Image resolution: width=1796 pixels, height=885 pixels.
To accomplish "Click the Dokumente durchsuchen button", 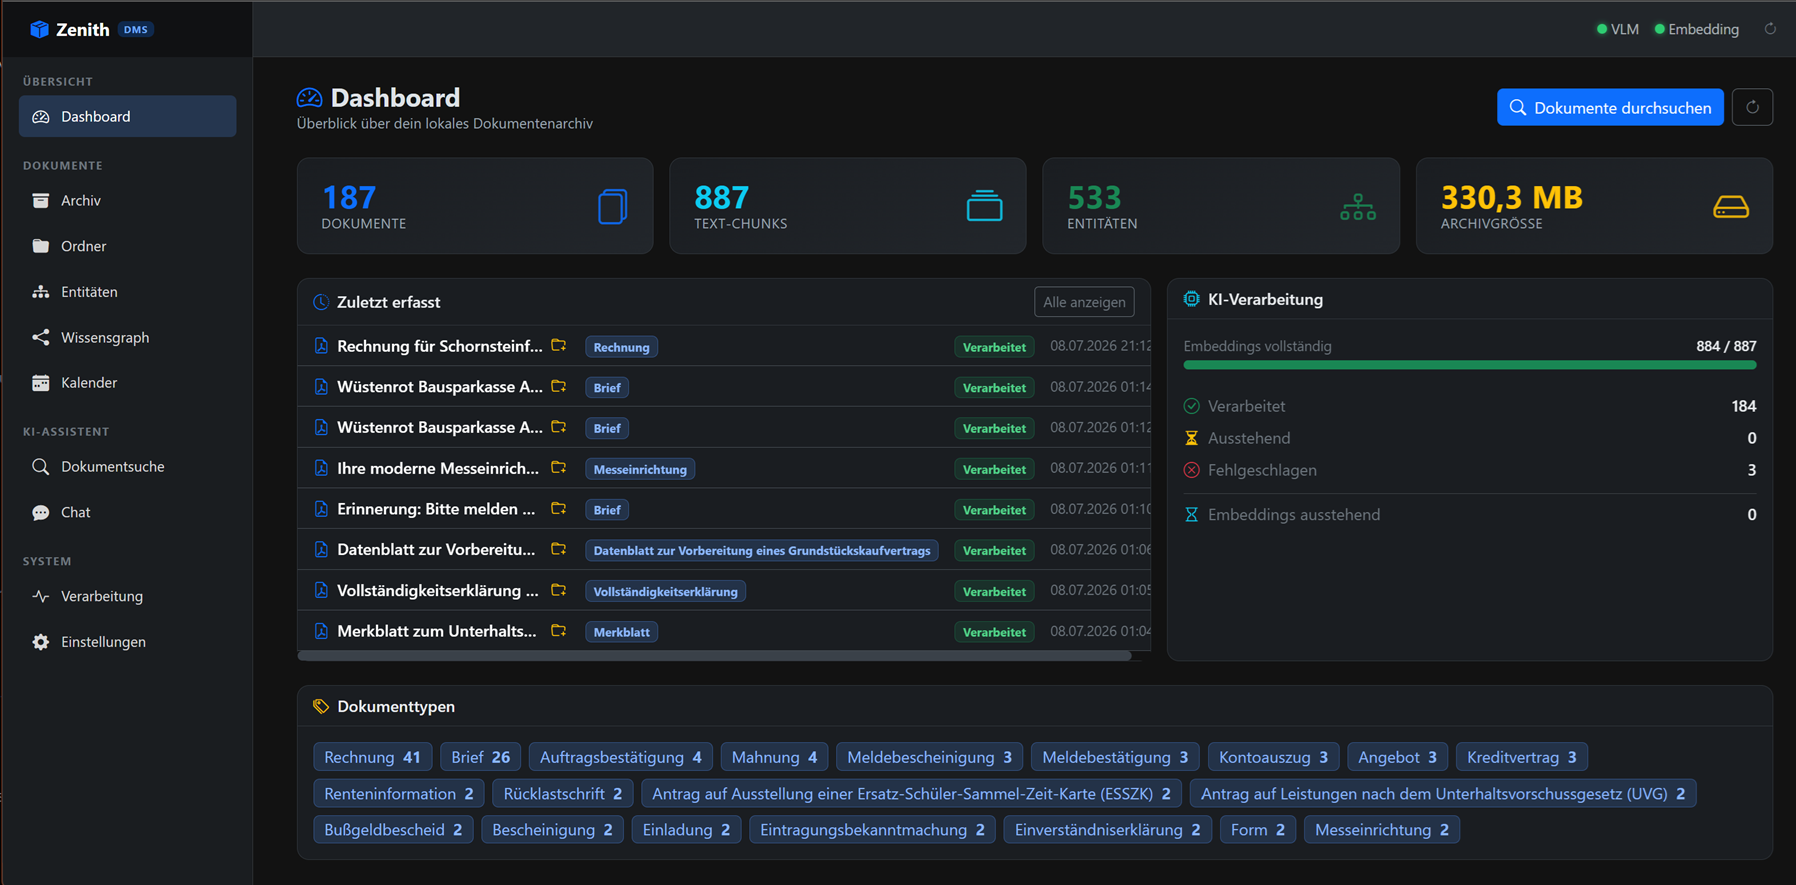I will [1610, 107].
